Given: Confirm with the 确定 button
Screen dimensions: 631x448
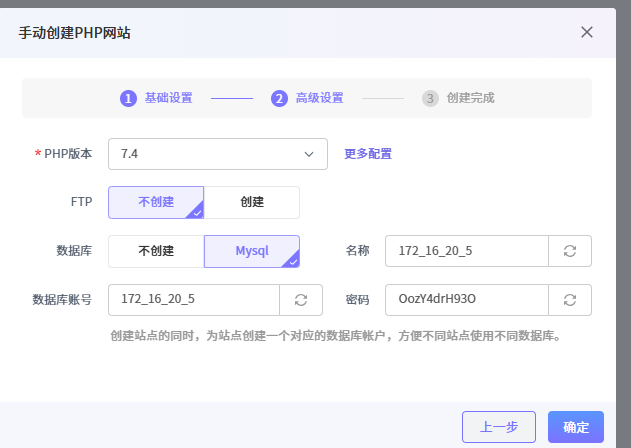Looking at the screenshot, I should point(576,427).
